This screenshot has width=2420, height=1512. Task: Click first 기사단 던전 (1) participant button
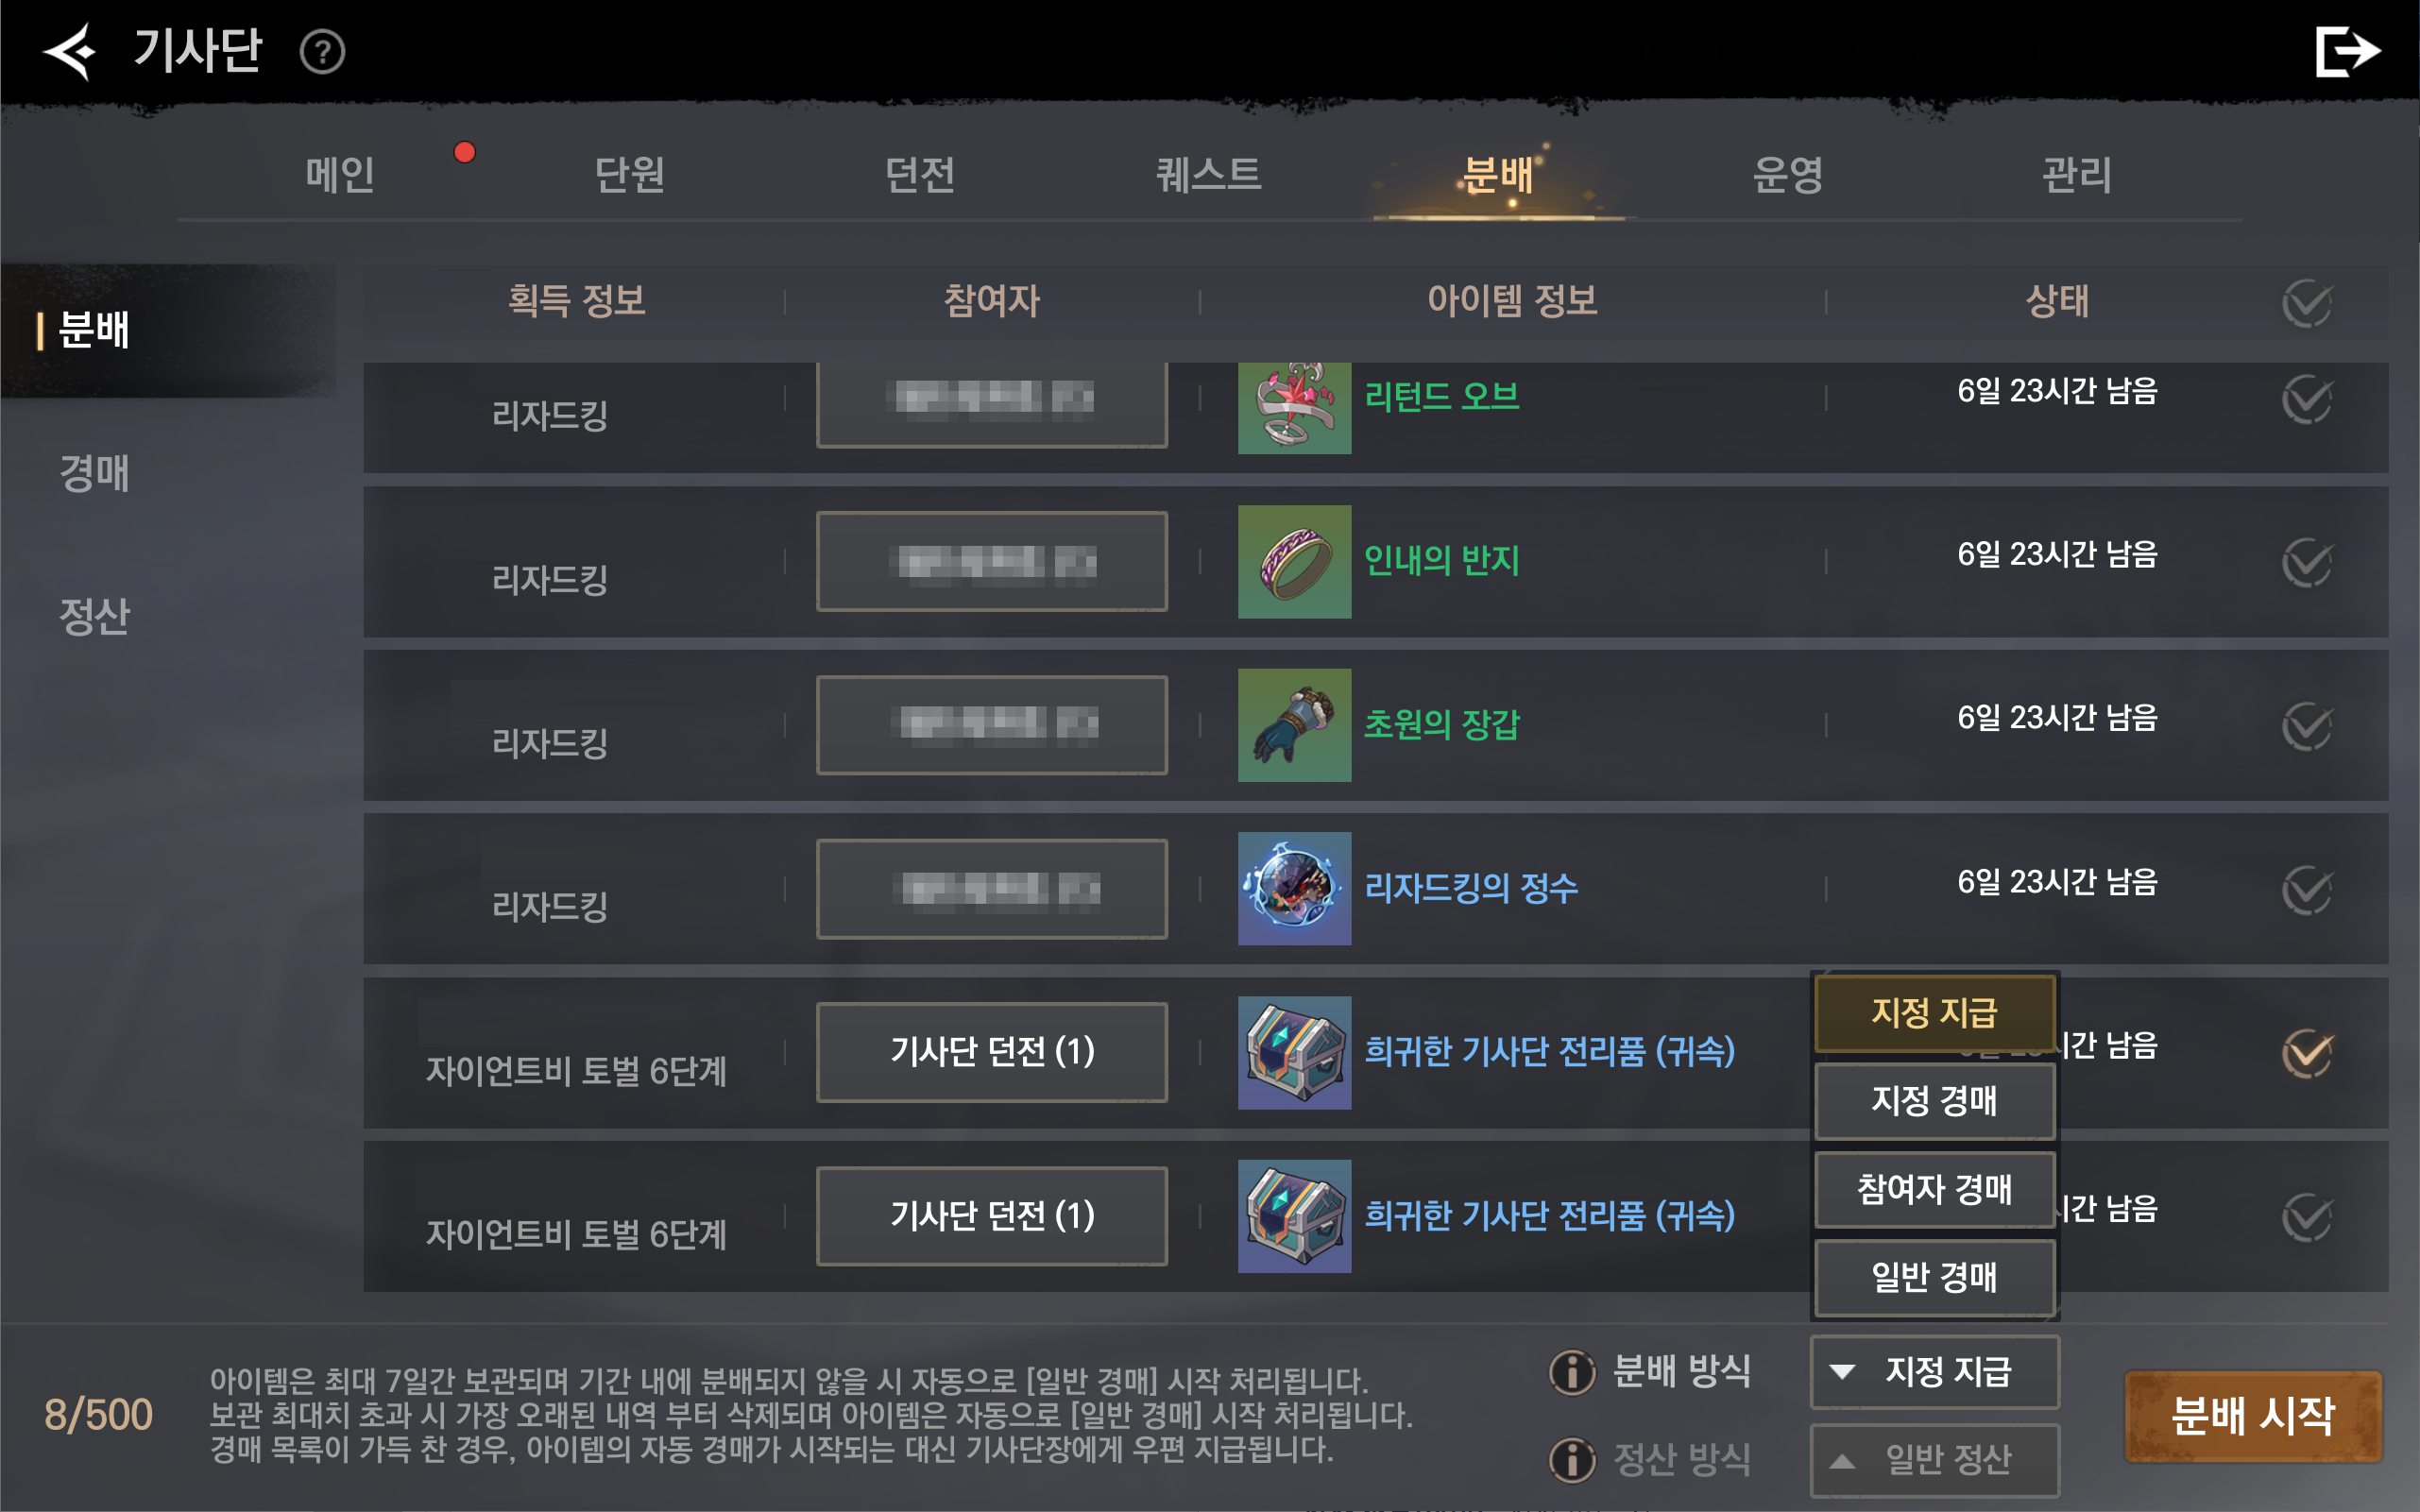click(991, 1052)
